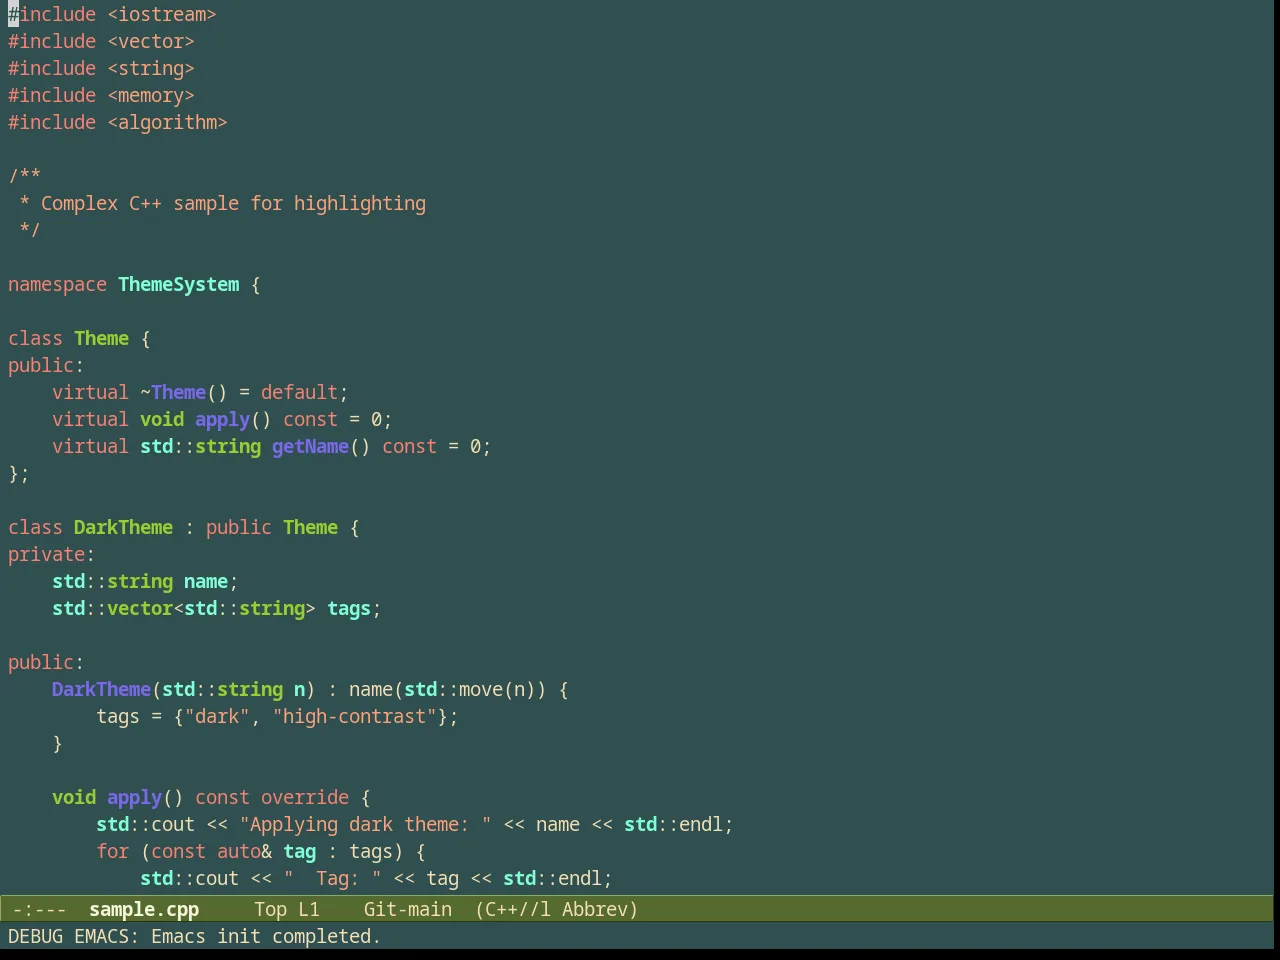The height and width of the screenshot is (960, 1280).
Task: Click 'public' in 'class DarkTheme : public Theme'
Action: point(238,527)
